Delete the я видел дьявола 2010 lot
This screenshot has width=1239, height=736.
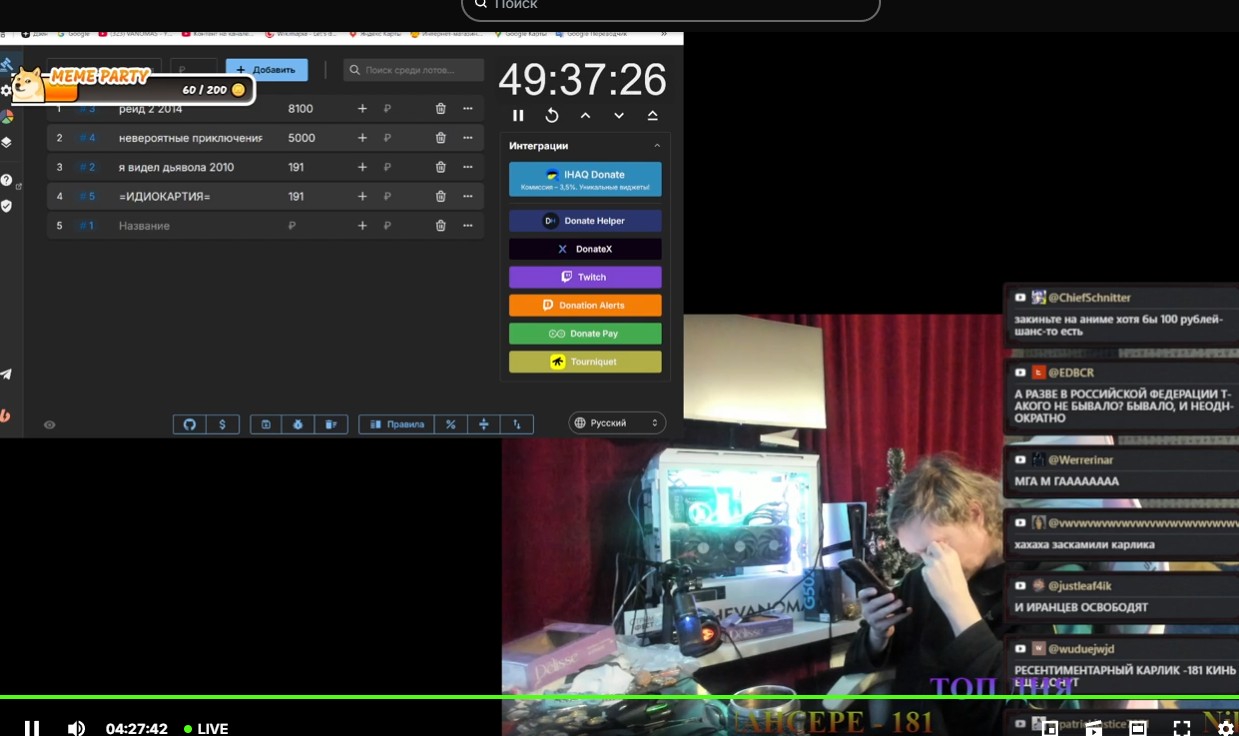441,167
